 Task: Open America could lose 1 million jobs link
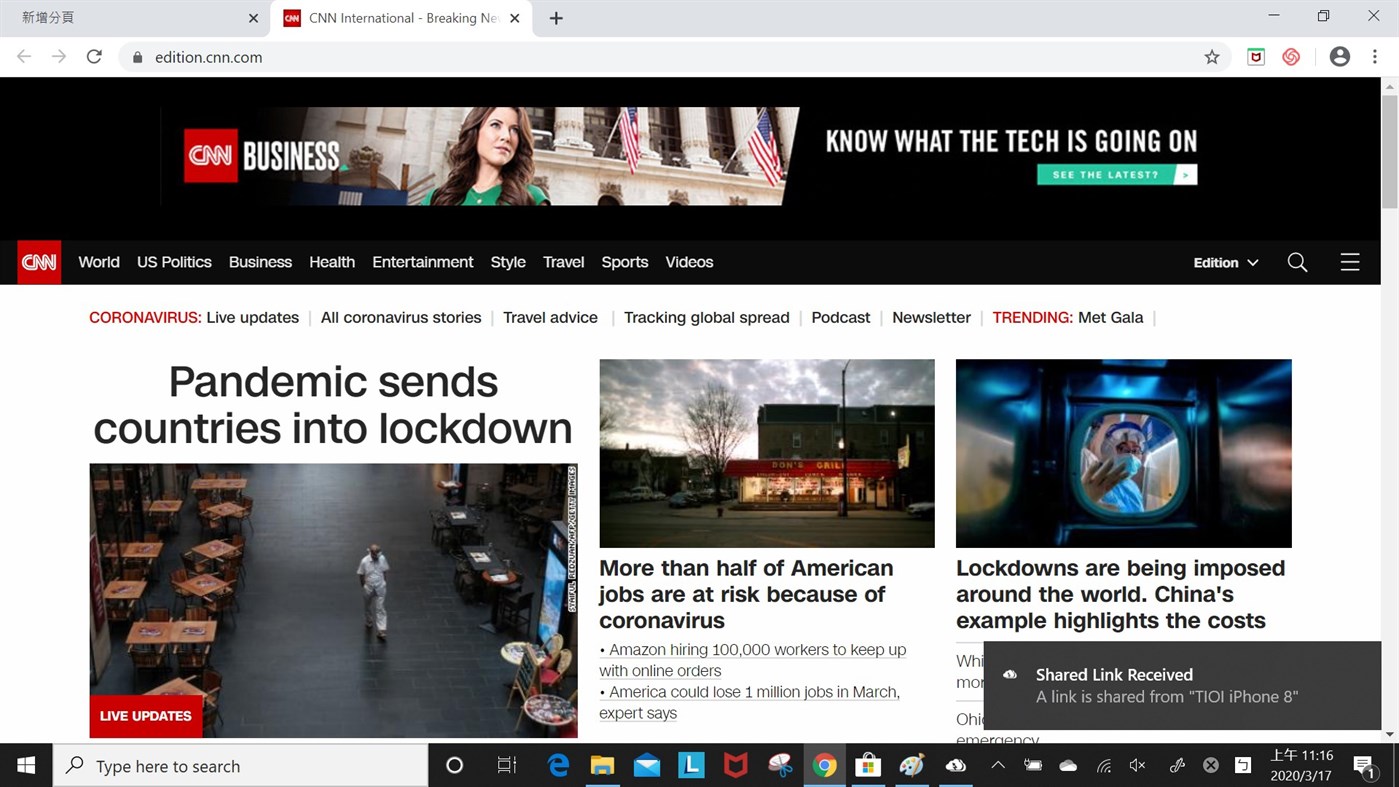[750, 702]
